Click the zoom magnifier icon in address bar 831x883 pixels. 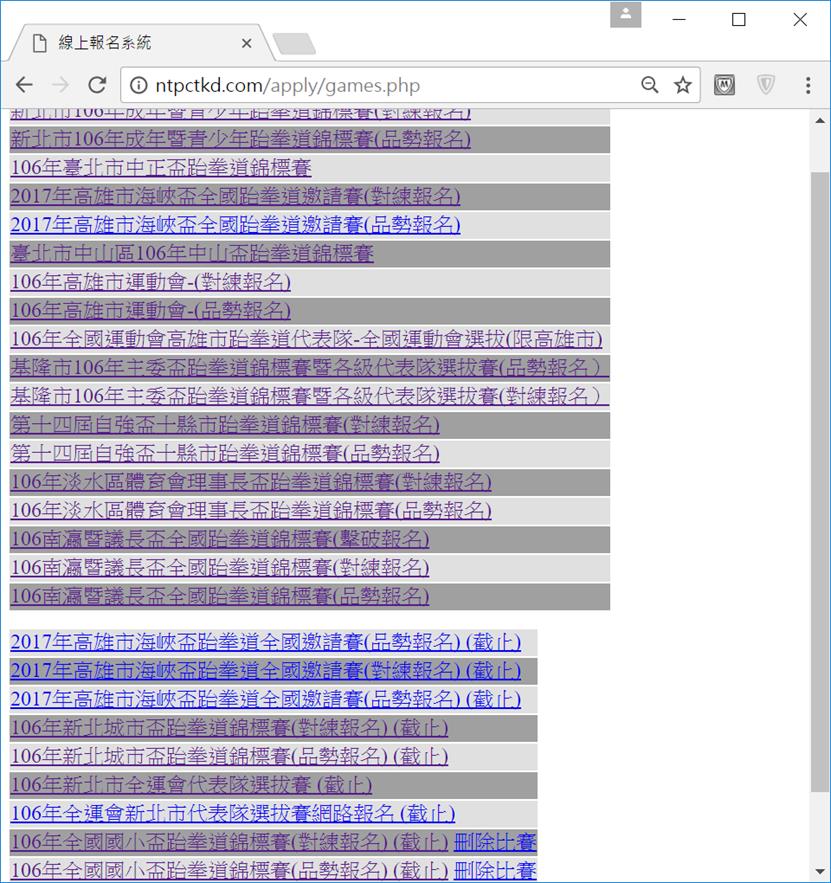click(x=650, y=85)
